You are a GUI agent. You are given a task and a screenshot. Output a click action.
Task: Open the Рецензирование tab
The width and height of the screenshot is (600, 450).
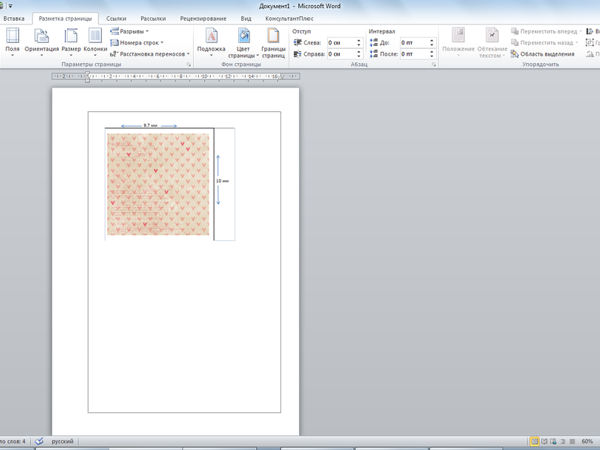(203, 18)
